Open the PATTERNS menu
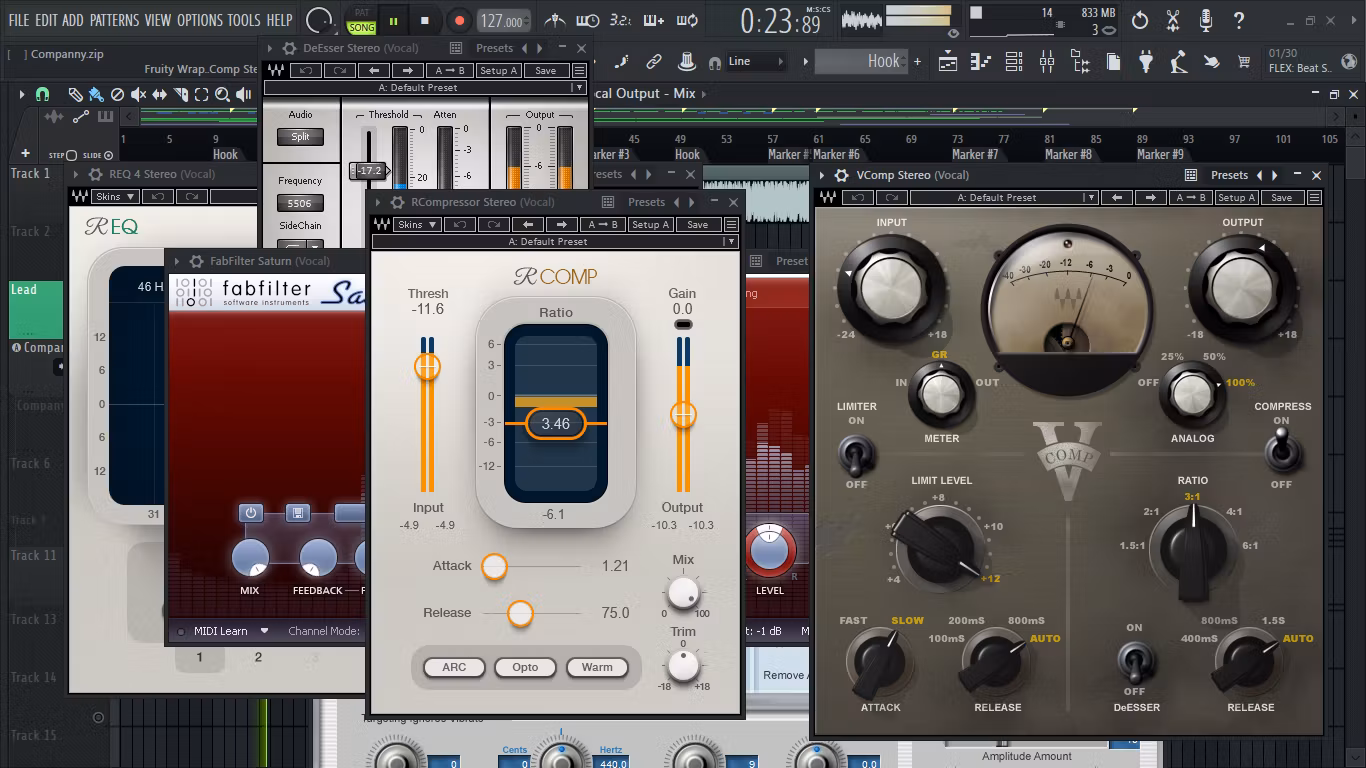 click(115, 20)
